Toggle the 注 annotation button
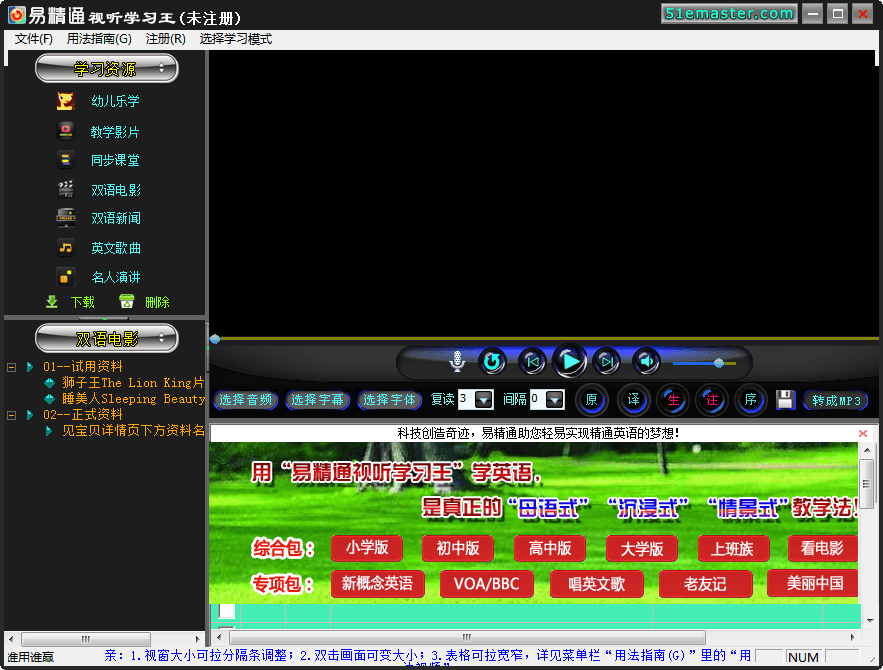883x670 pixels. click(x=712, y=400)
